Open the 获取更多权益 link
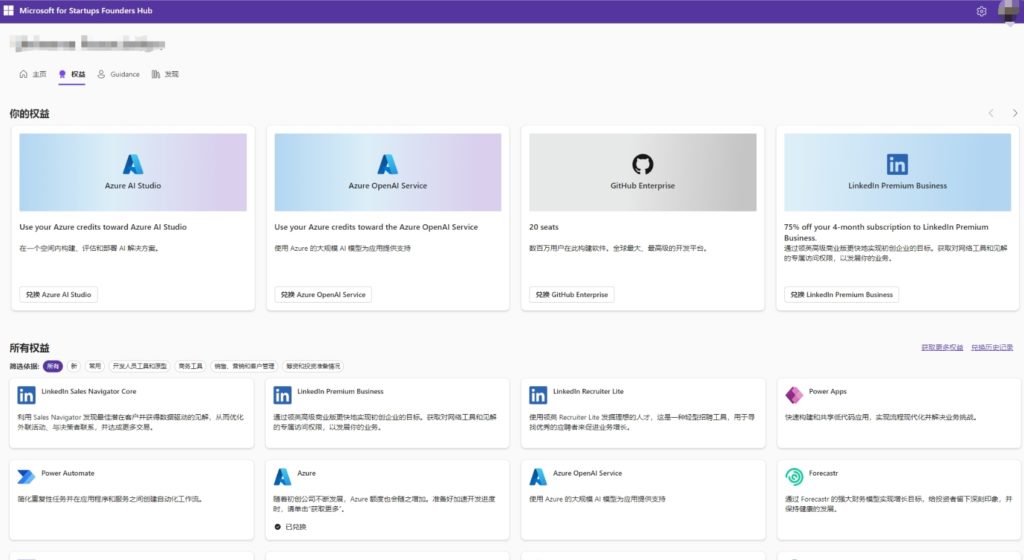Screen dimensions: 1024x560 tap(942, 347)
